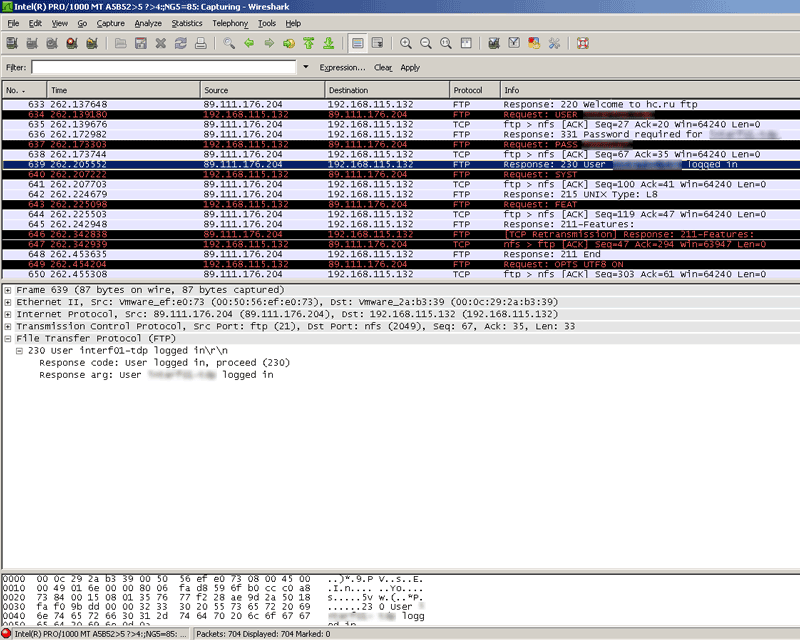Click the Expression... filter button
Screen dimensions: 800x640
click(342, 68)
